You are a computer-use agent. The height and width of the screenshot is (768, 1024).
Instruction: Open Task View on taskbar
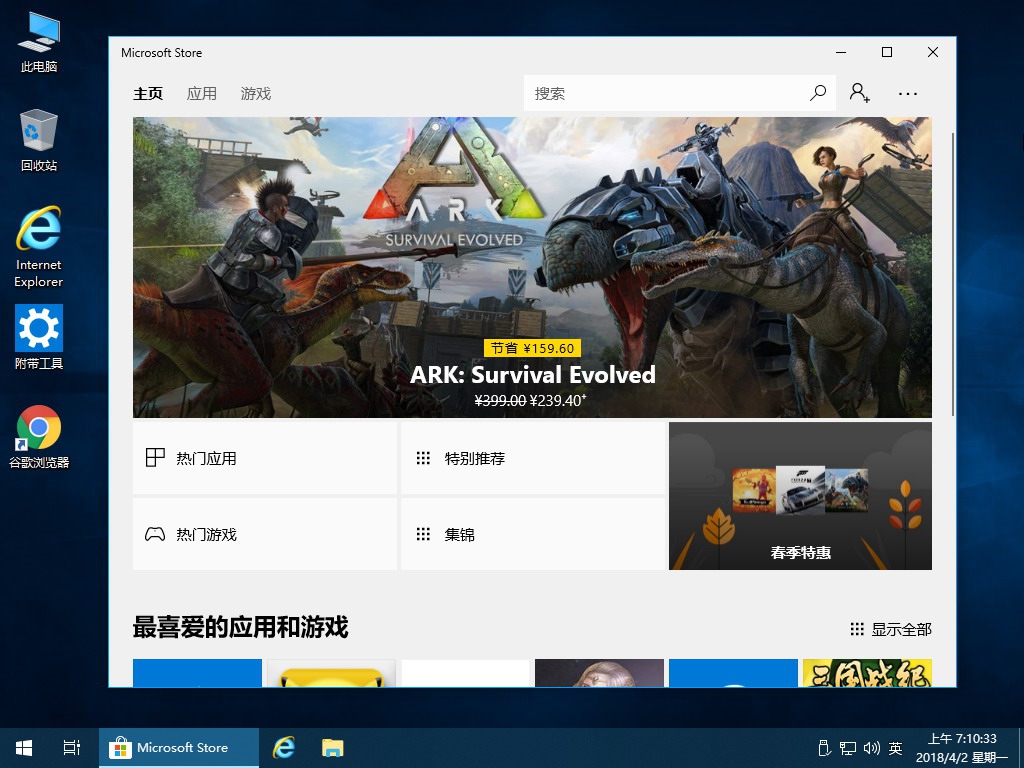72,748
